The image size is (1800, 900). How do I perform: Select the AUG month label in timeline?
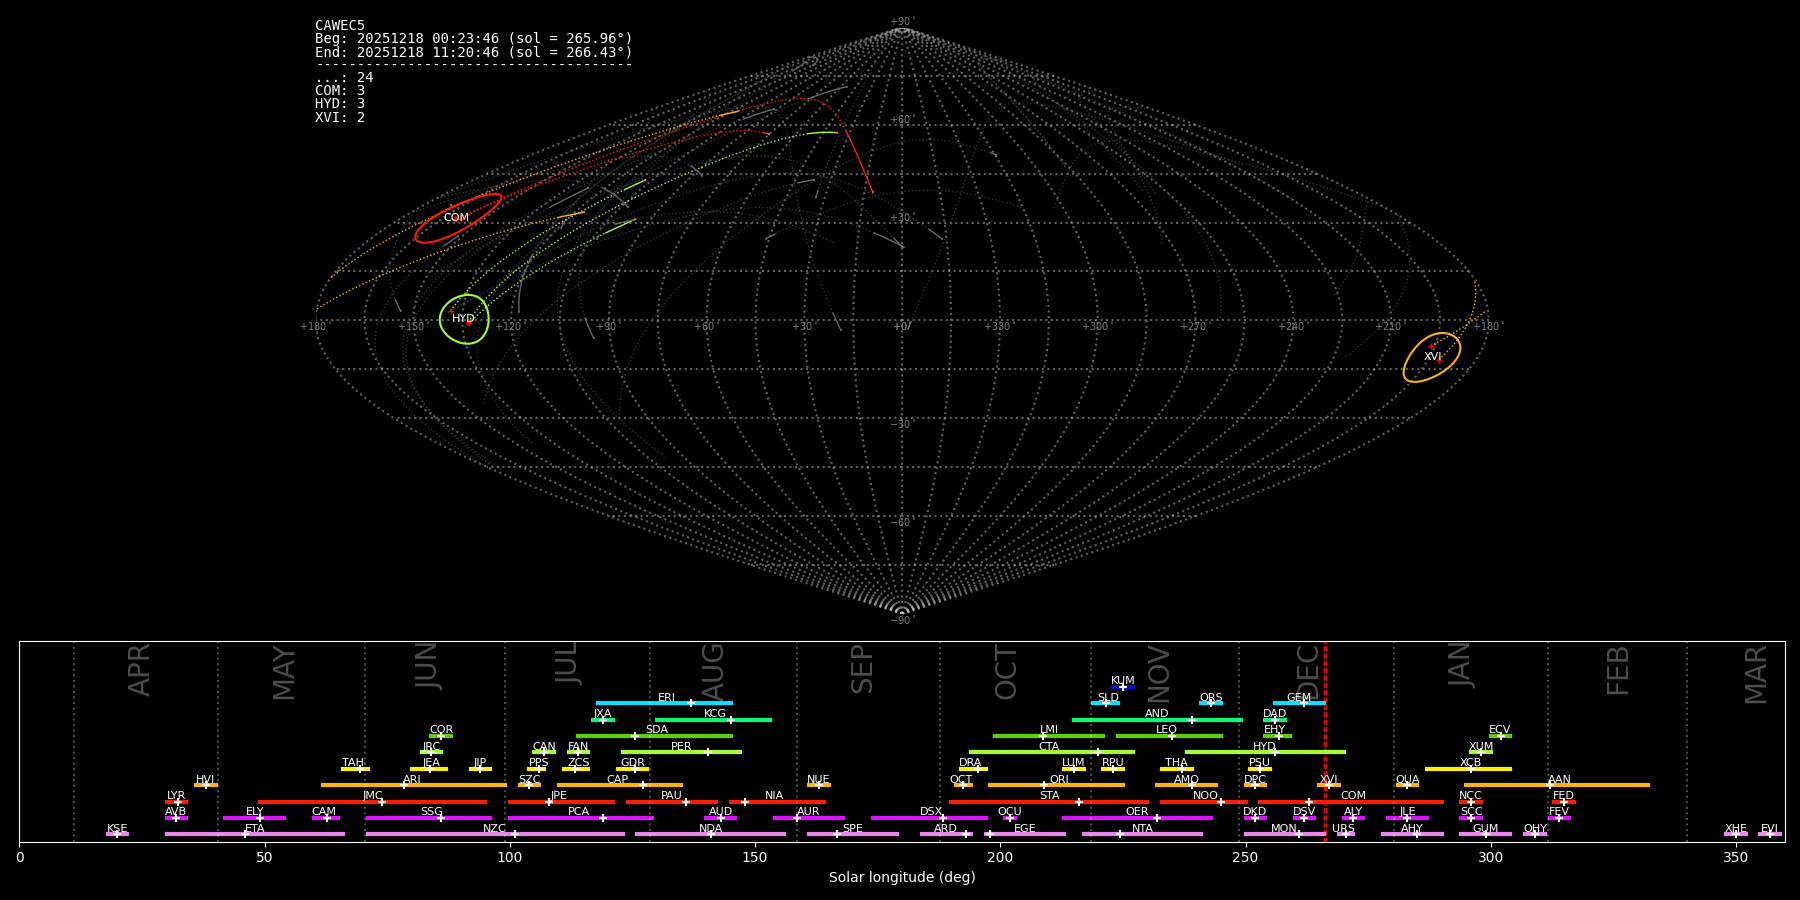(713, 670)
